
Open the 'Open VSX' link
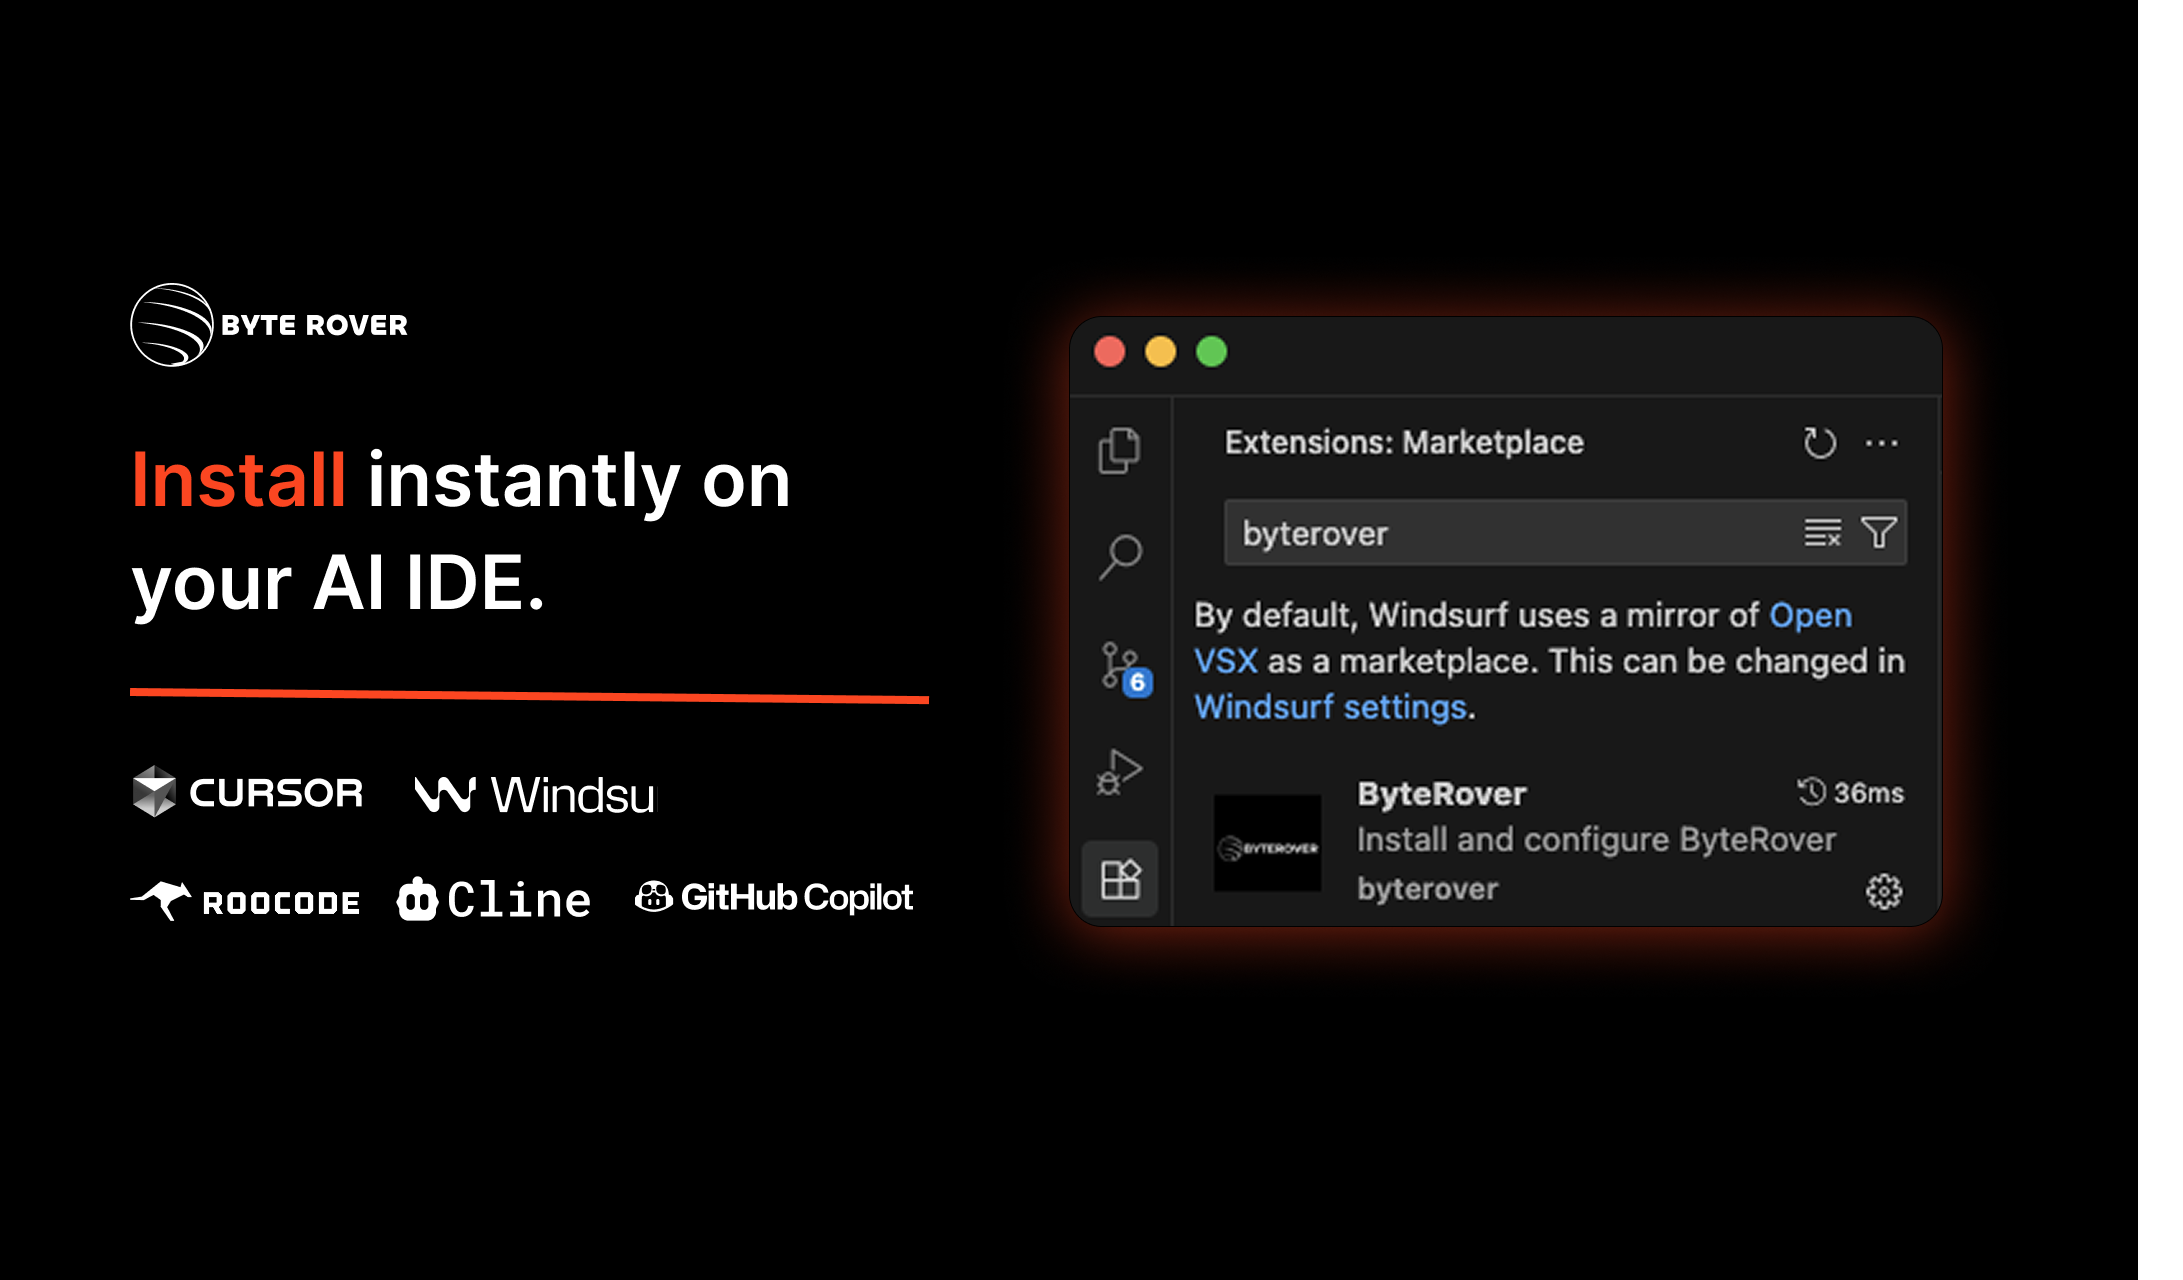pyautogui.click(x=1810, y=616)
